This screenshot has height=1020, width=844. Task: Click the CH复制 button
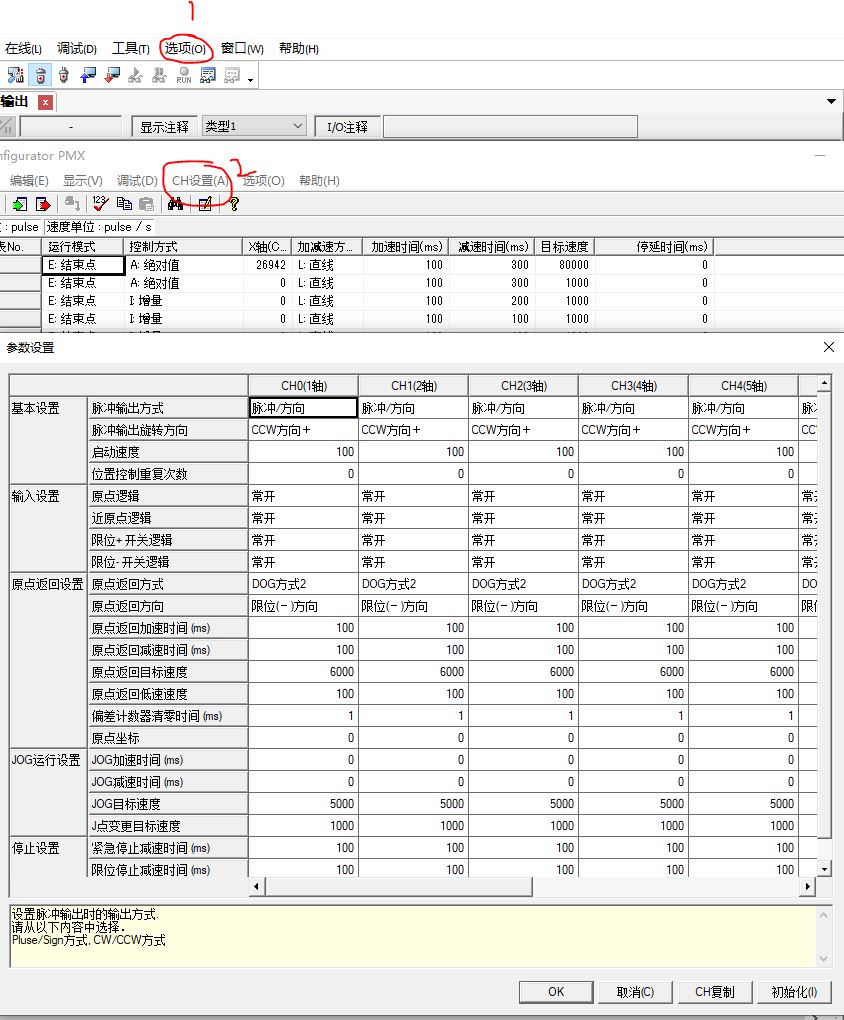(x=714, y=992)
